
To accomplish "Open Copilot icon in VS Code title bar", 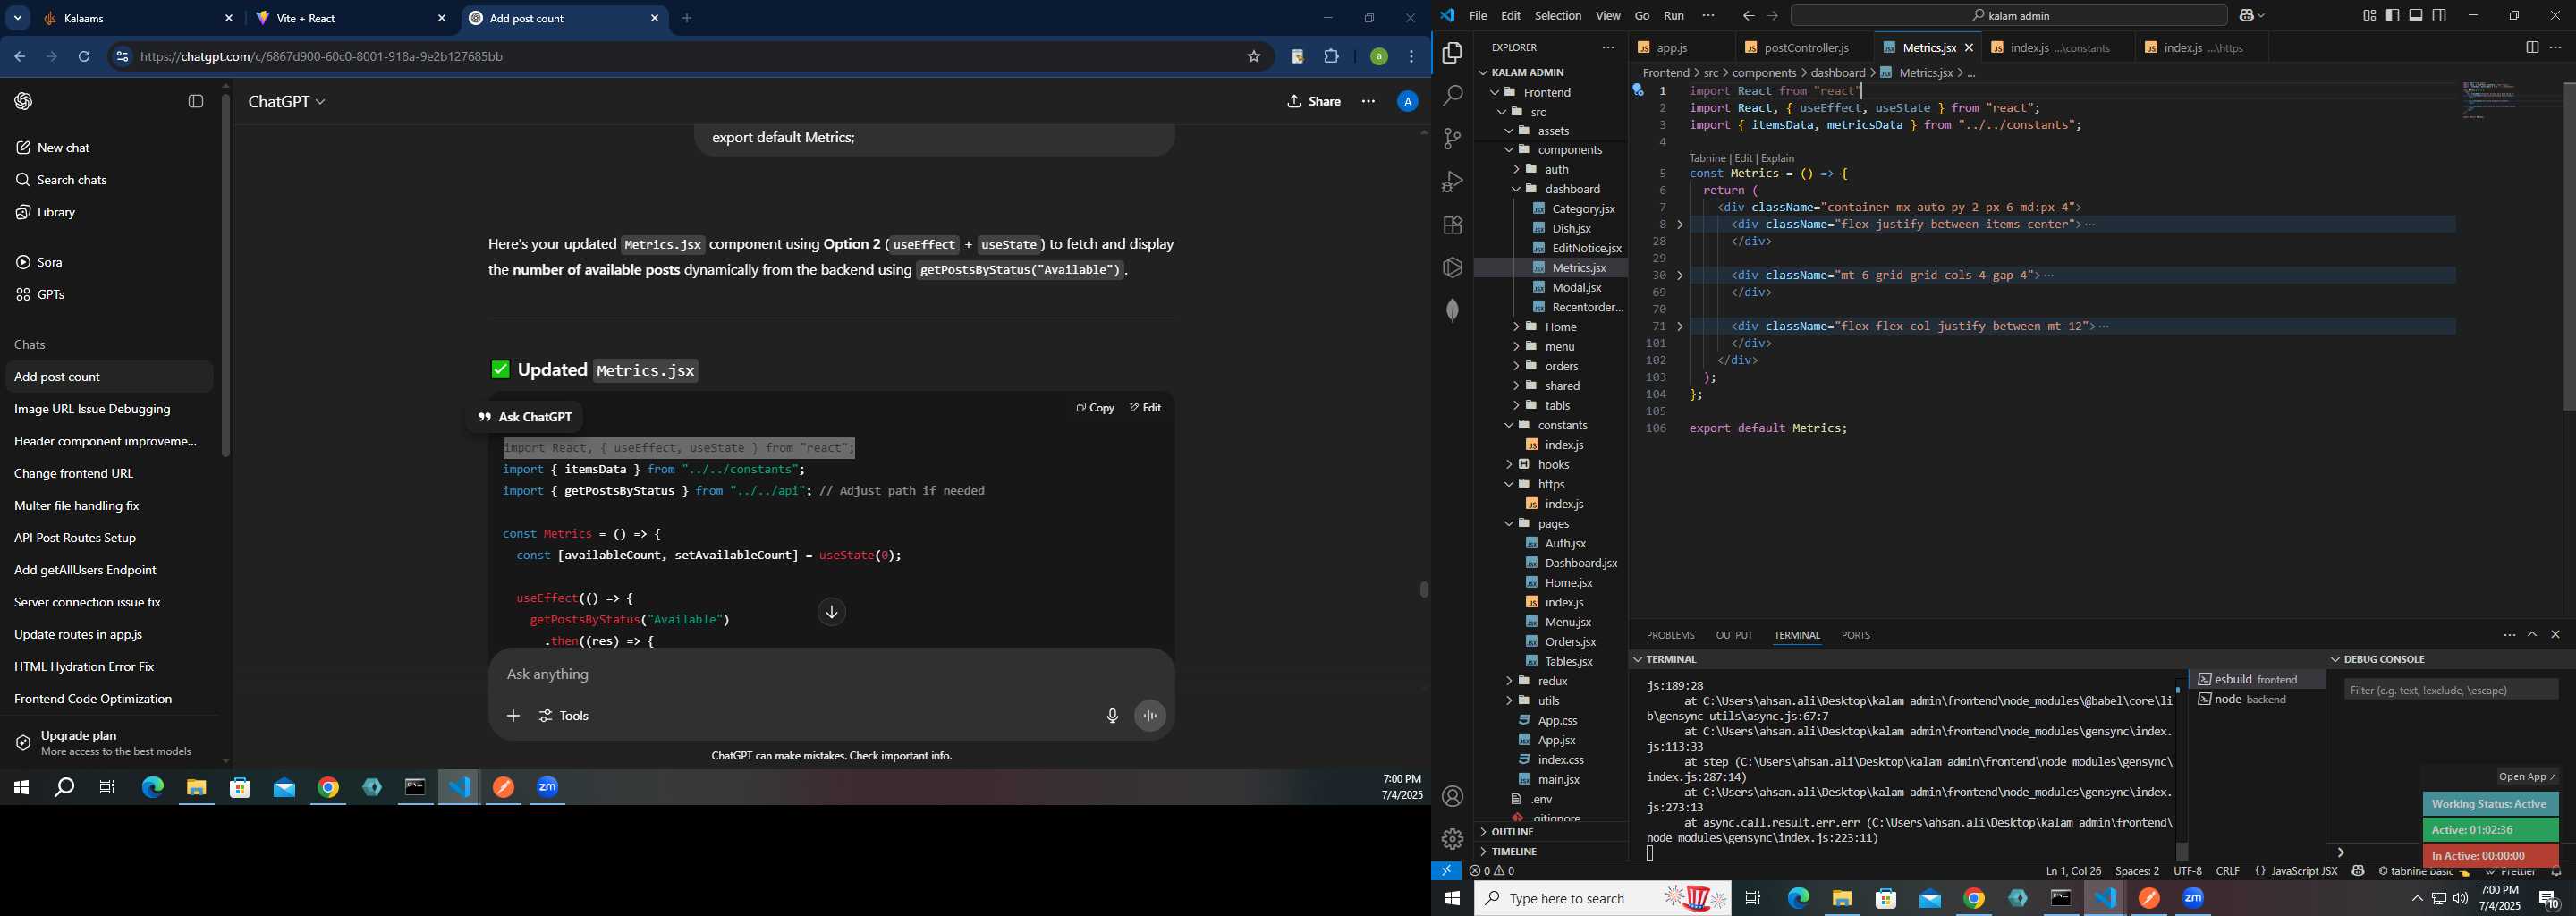I will click(x=2246, y=16).
